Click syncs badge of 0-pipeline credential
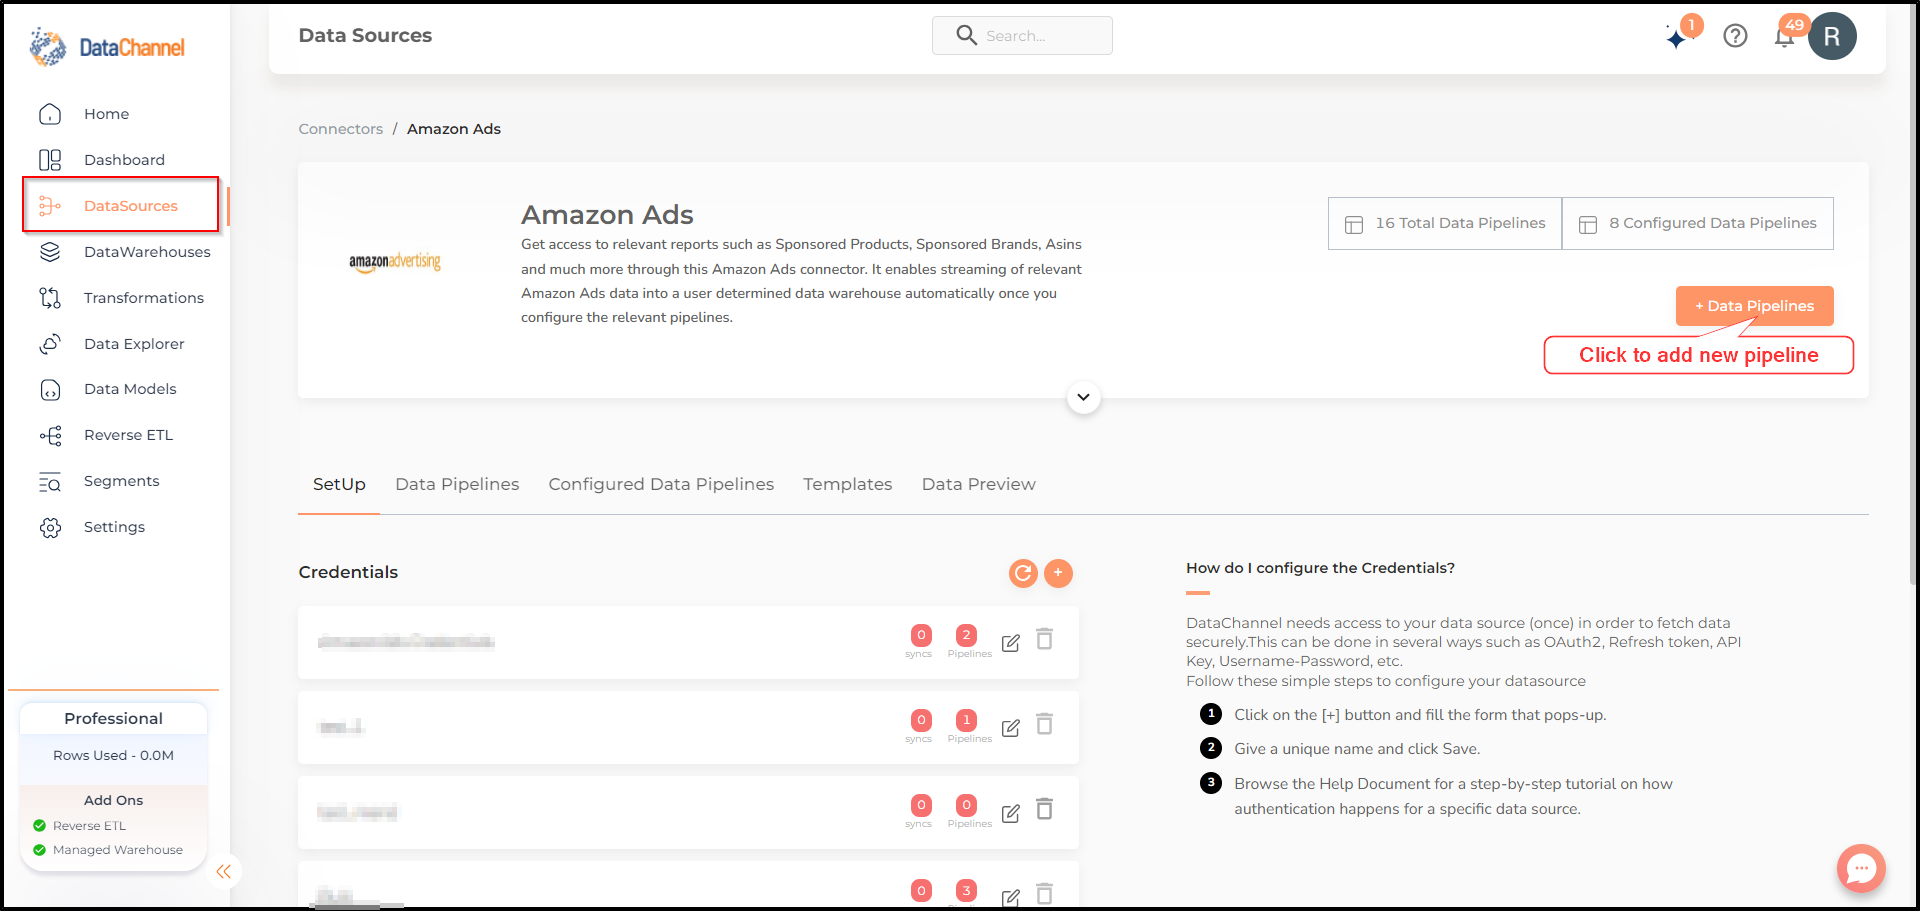 tap(921, 805)
